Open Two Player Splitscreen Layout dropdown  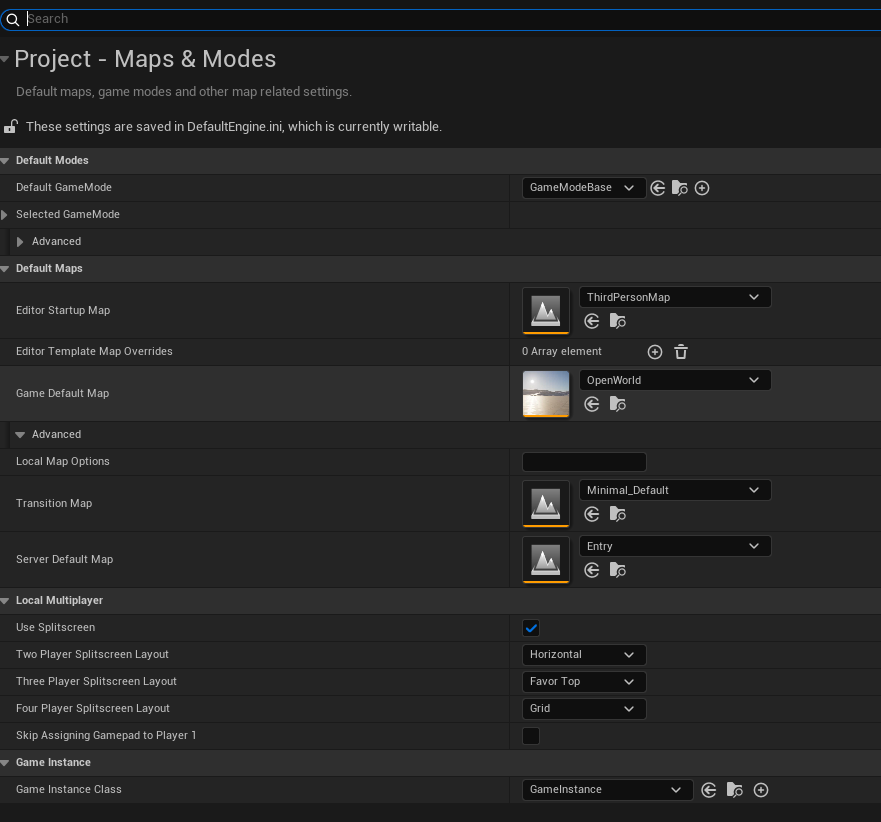click(584, 655)
